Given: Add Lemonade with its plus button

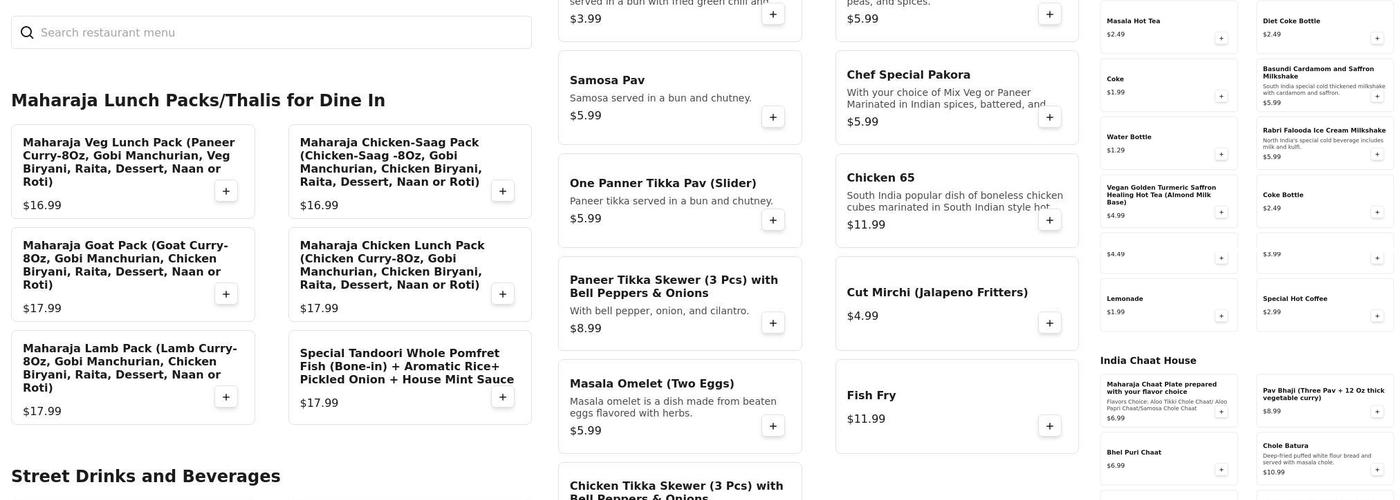Looking at the screenshot, I should [1221, 316].
